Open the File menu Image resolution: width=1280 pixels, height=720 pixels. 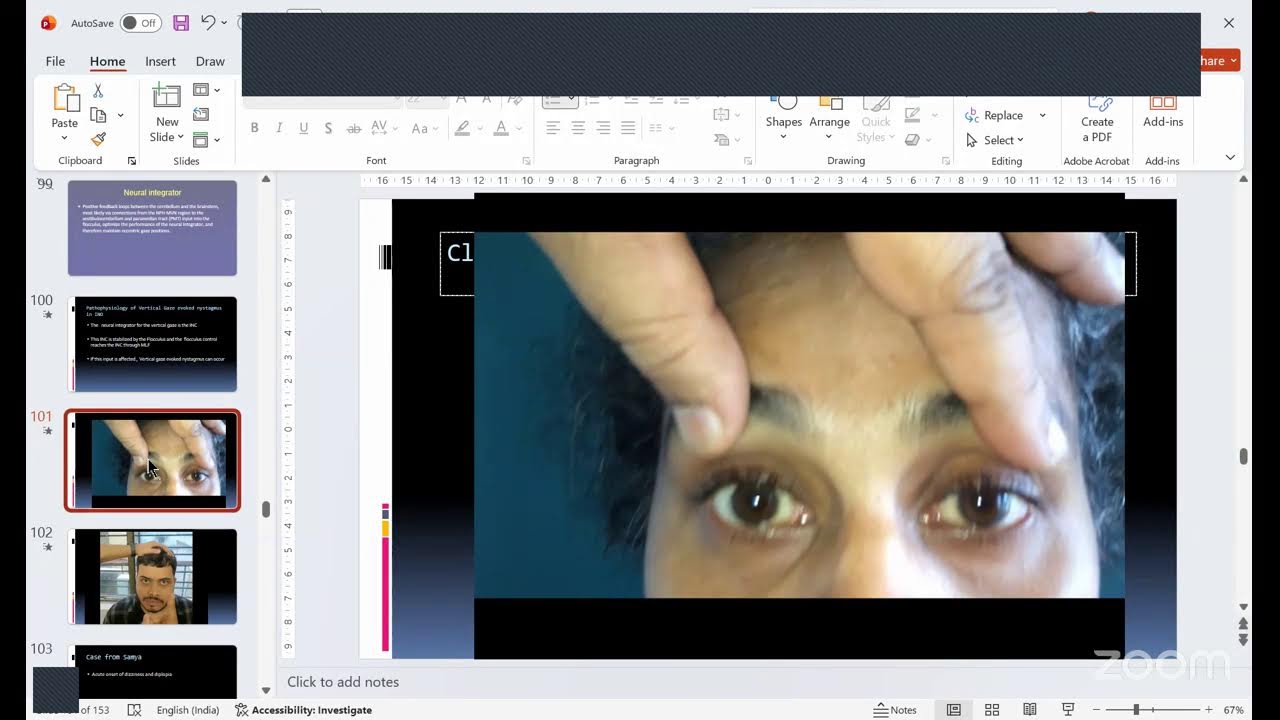click(x=55, y=61)
